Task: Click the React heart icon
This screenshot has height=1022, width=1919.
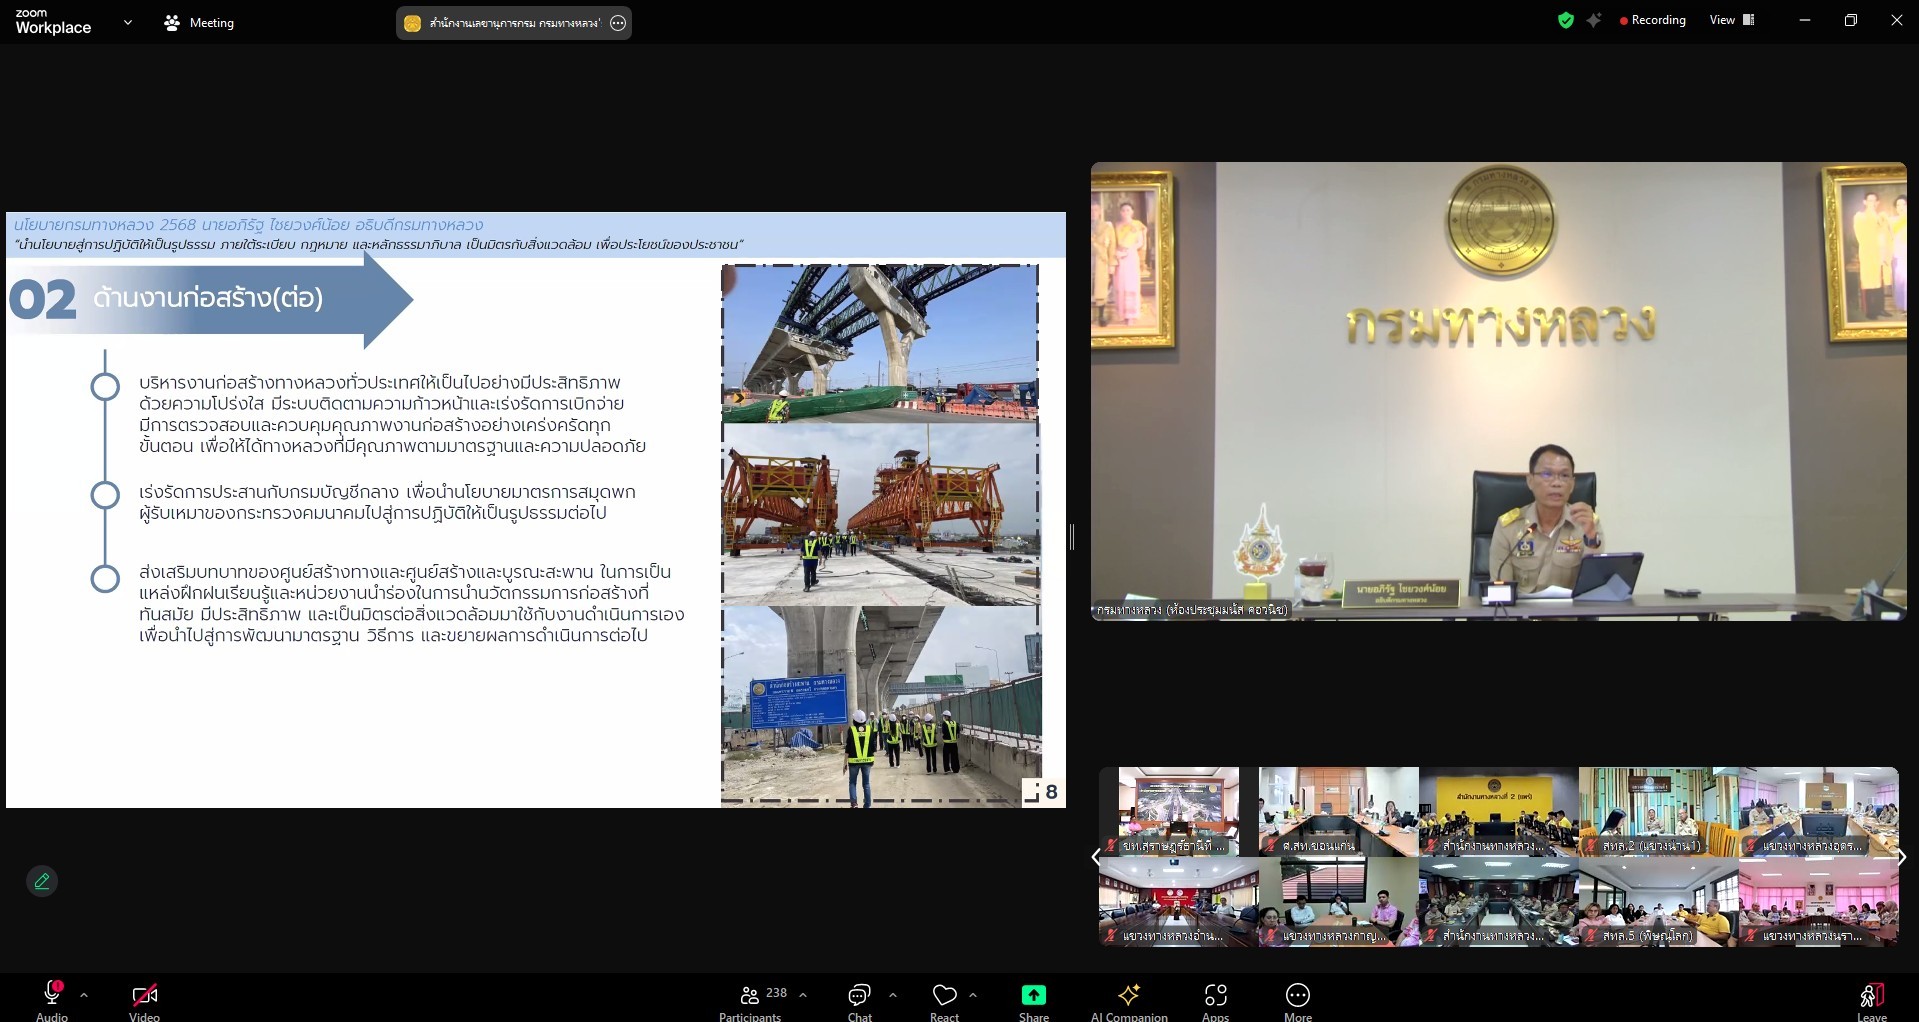Action: 944,998
